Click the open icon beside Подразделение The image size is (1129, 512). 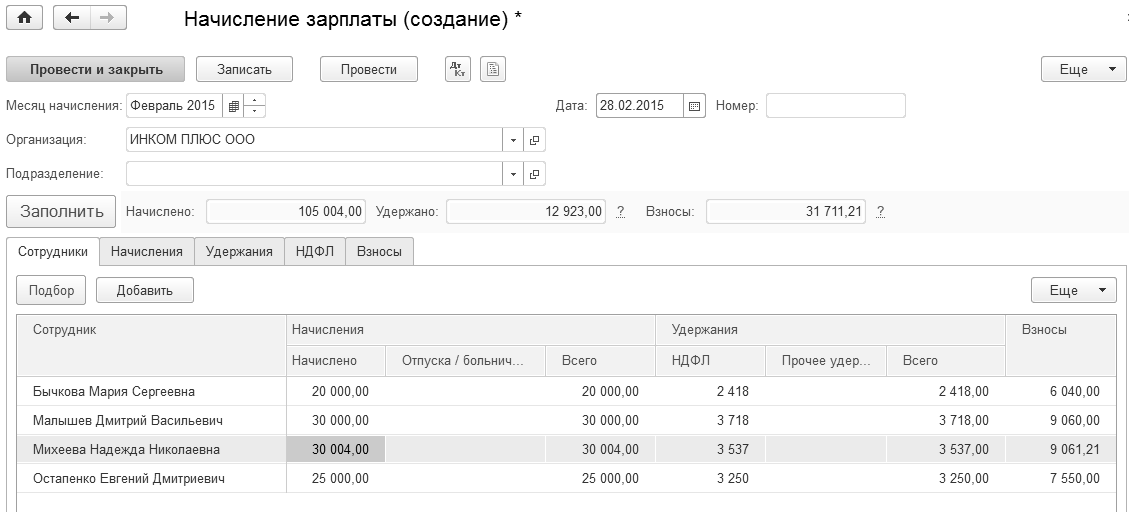coord(535,174)
